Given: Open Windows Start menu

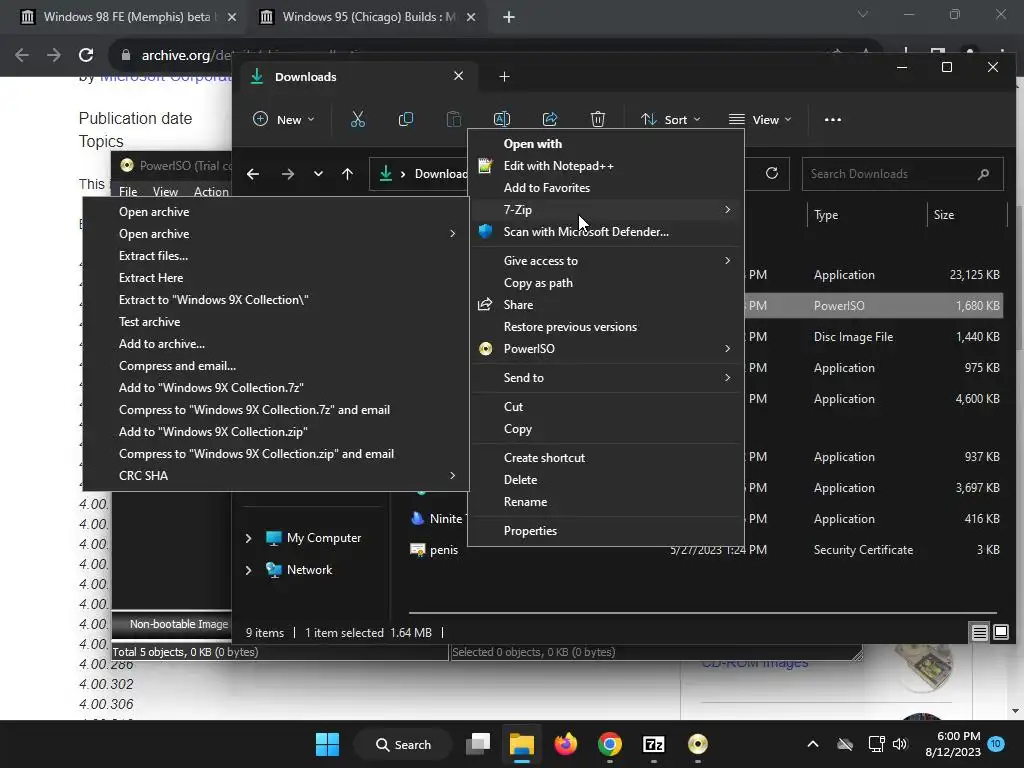Looking at the screenshot, I should click(327, 744).
